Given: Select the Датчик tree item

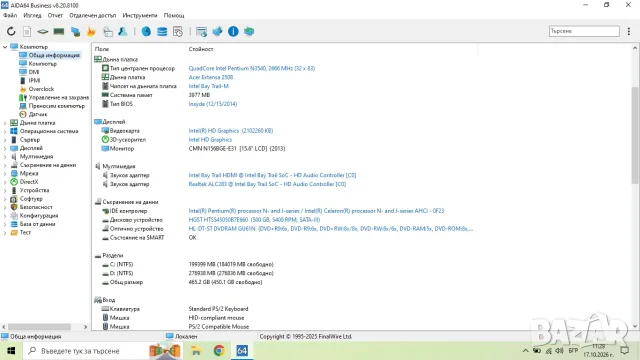Looking at the screenshot, I should point(38,114).
